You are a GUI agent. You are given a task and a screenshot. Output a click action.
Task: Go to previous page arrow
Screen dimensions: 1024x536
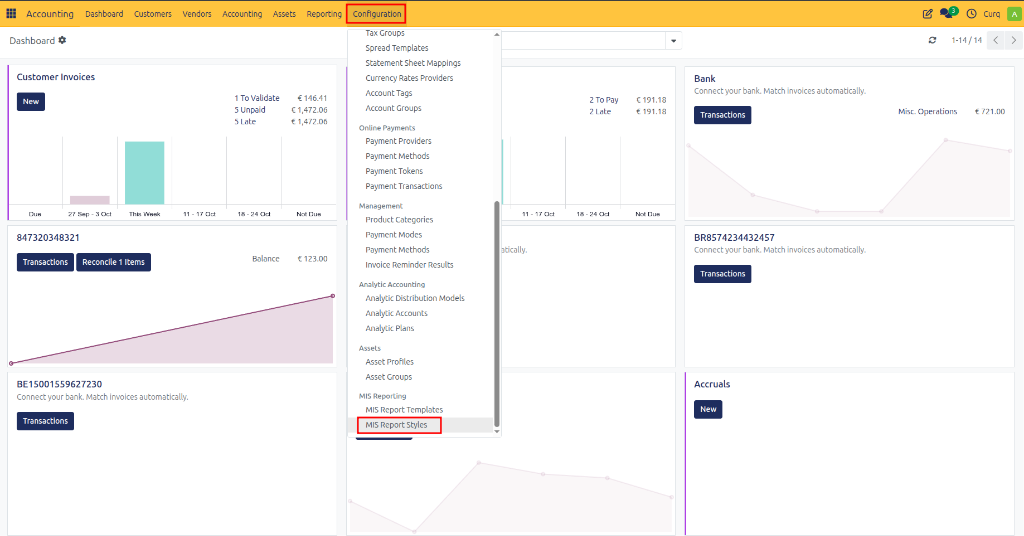(995, 40)
